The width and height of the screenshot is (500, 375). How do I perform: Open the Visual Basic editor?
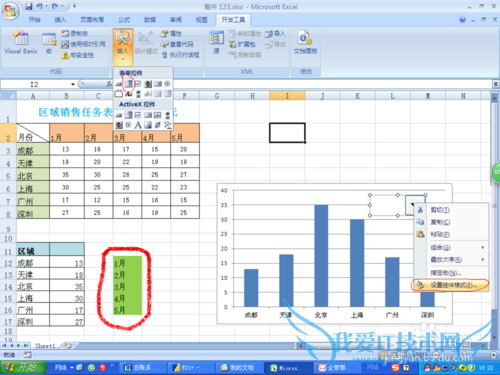tap(21, 42)
